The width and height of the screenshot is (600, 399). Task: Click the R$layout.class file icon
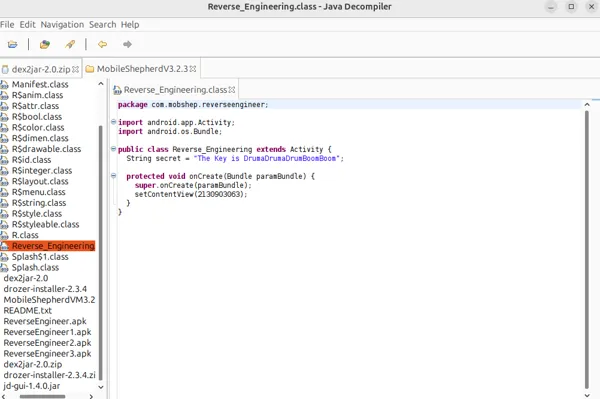click(5, 181)
